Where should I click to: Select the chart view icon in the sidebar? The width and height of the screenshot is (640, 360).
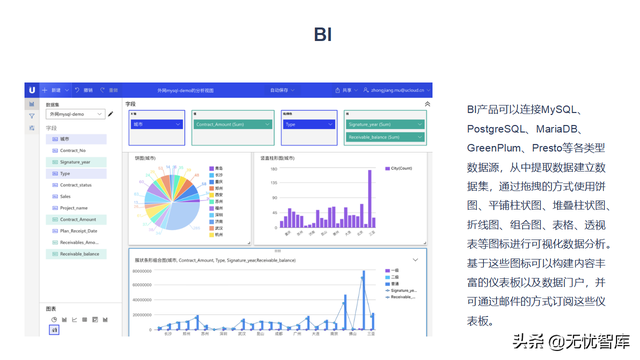(x=31, y=104)
